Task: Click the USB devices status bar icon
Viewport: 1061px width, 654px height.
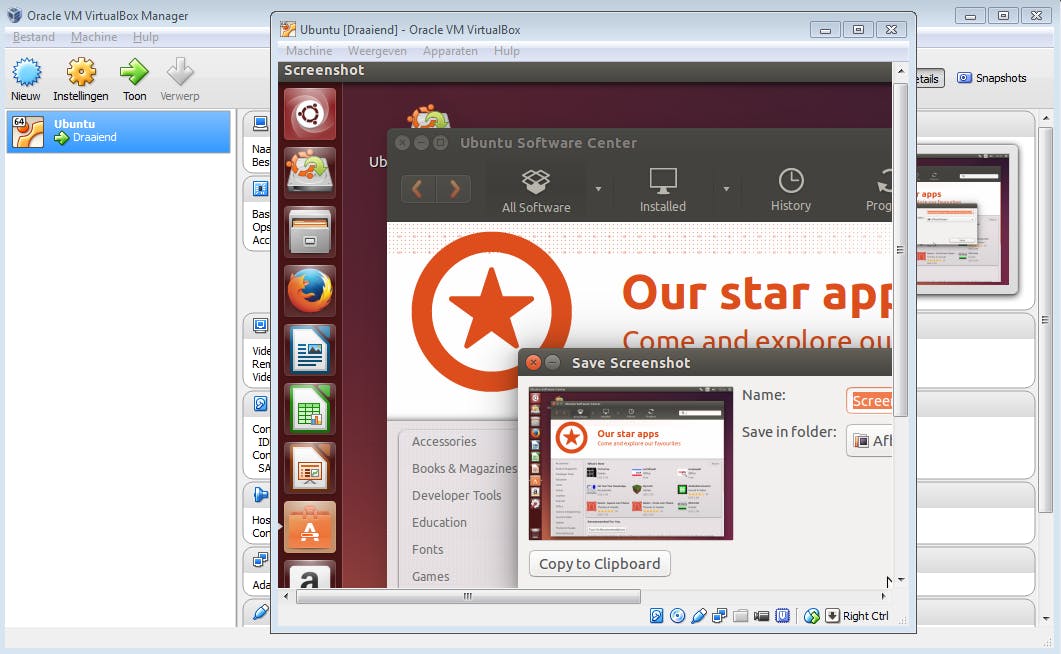Action: click(x=699, y=615)
